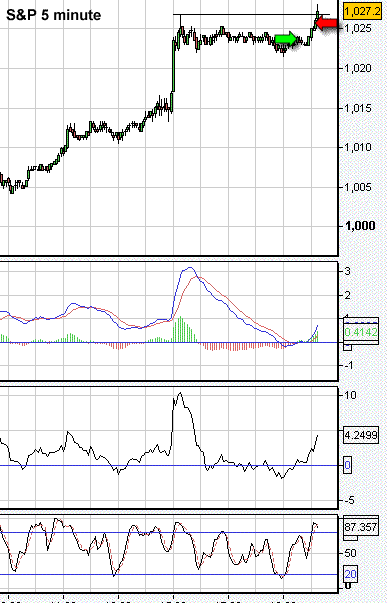Select the 4.2499 momentum value label
The image size is (387, 603).
(361, 436)
